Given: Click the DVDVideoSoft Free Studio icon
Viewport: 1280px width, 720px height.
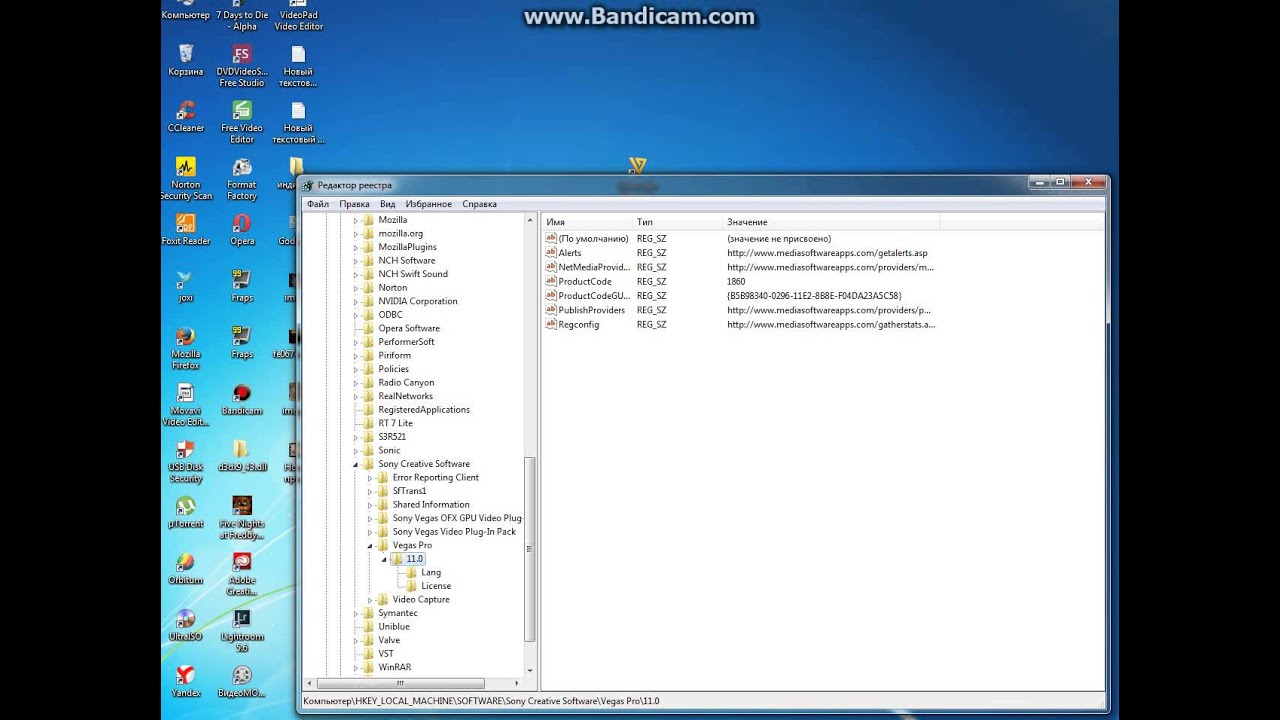Looking at the screenshot, I should pos(241,65).
